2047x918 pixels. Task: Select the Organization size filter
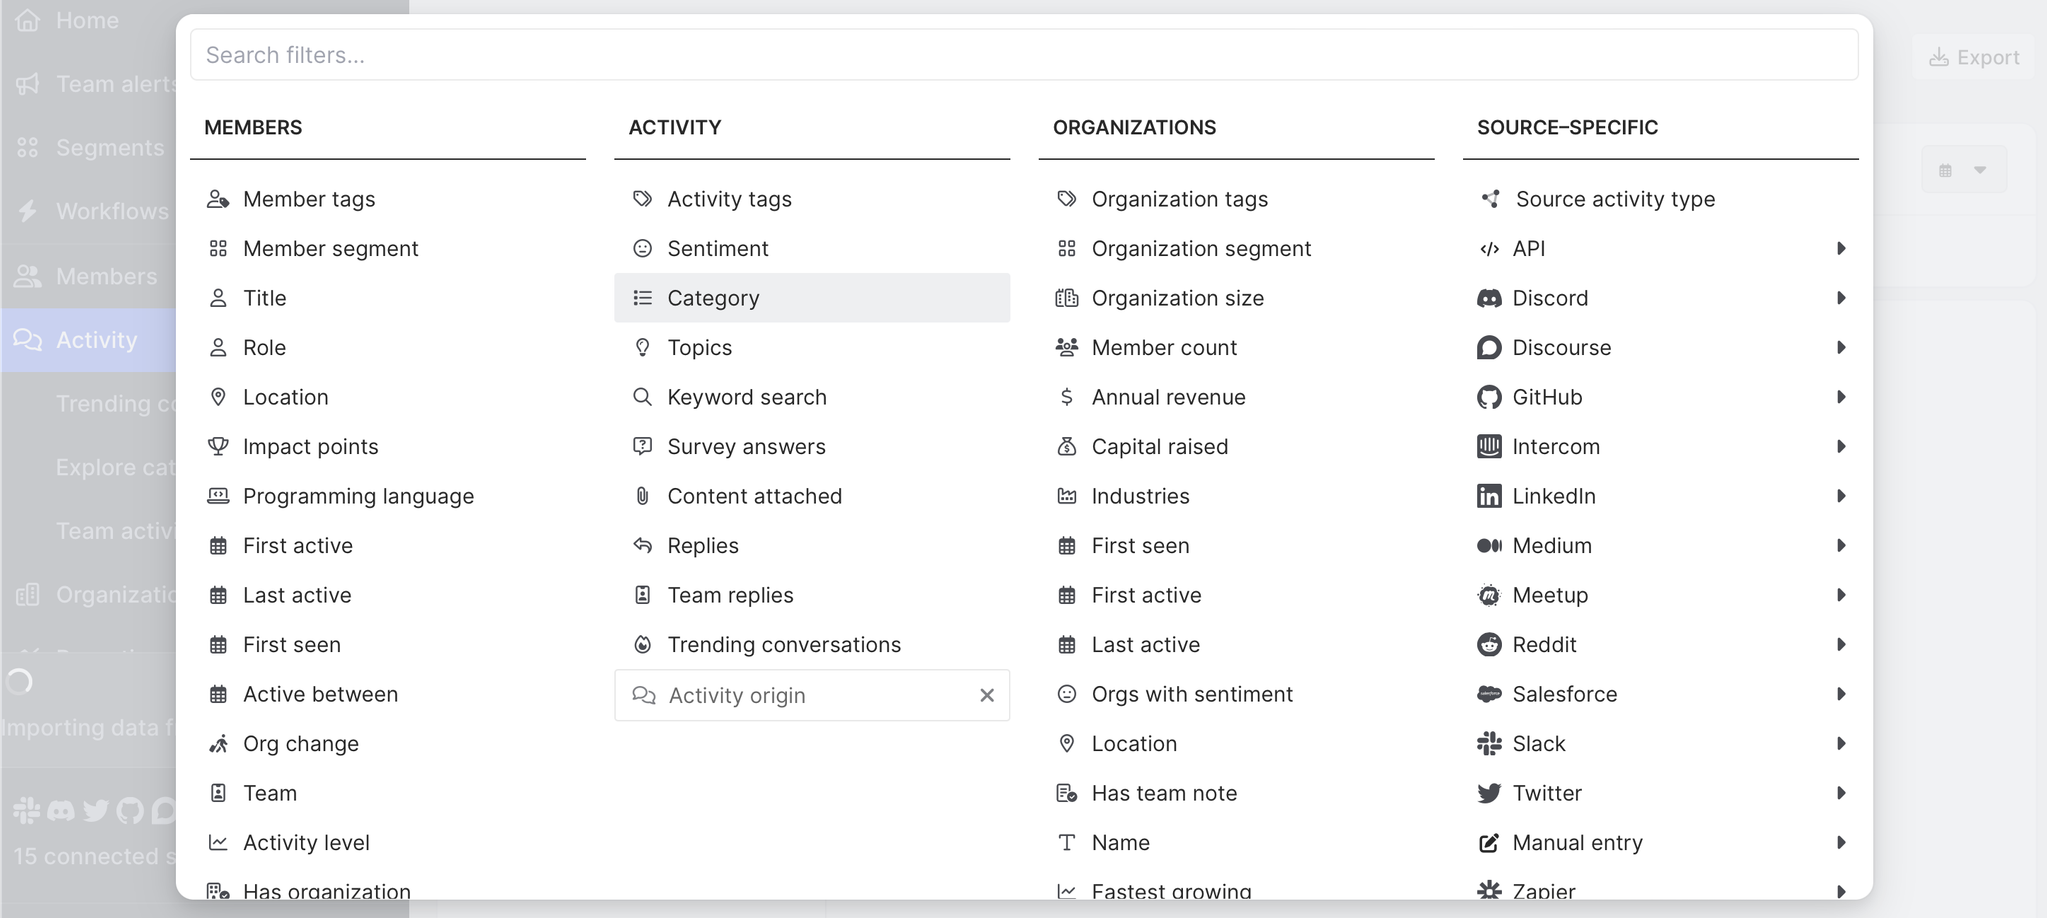coord(1177,298)
